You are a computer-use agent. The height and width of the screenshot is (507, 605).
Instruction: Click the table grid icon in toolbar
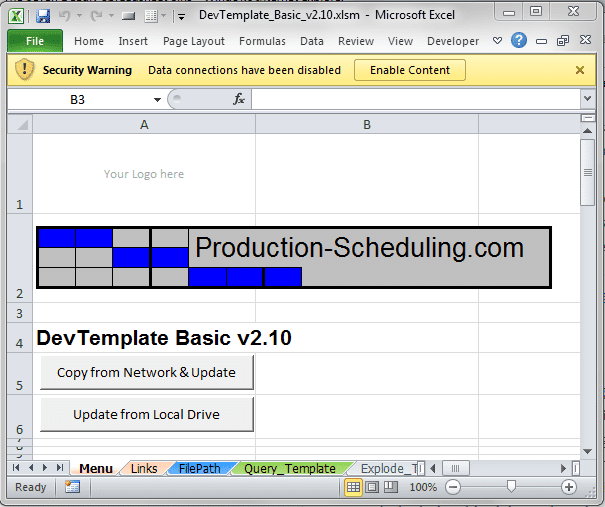point(151,16)
